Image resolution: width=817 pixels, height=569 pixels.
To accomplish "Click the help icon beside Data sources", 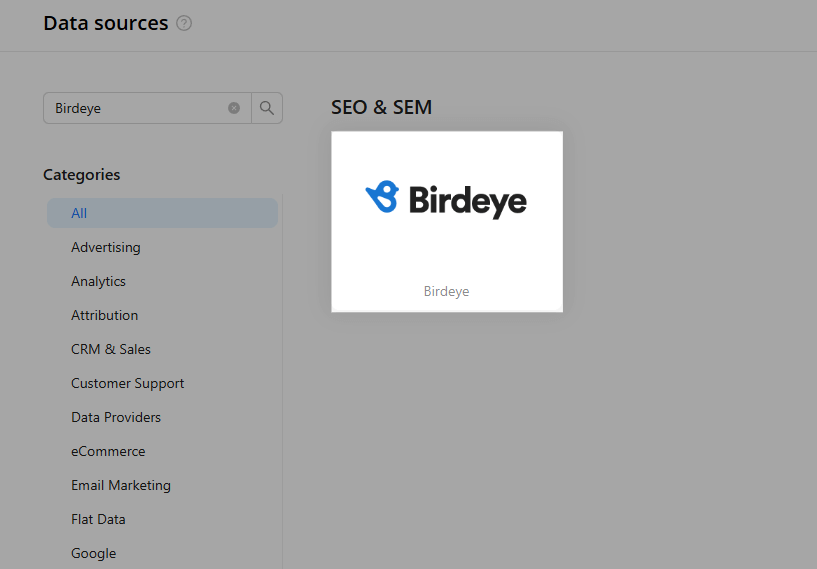I will [x=184, y=23].
